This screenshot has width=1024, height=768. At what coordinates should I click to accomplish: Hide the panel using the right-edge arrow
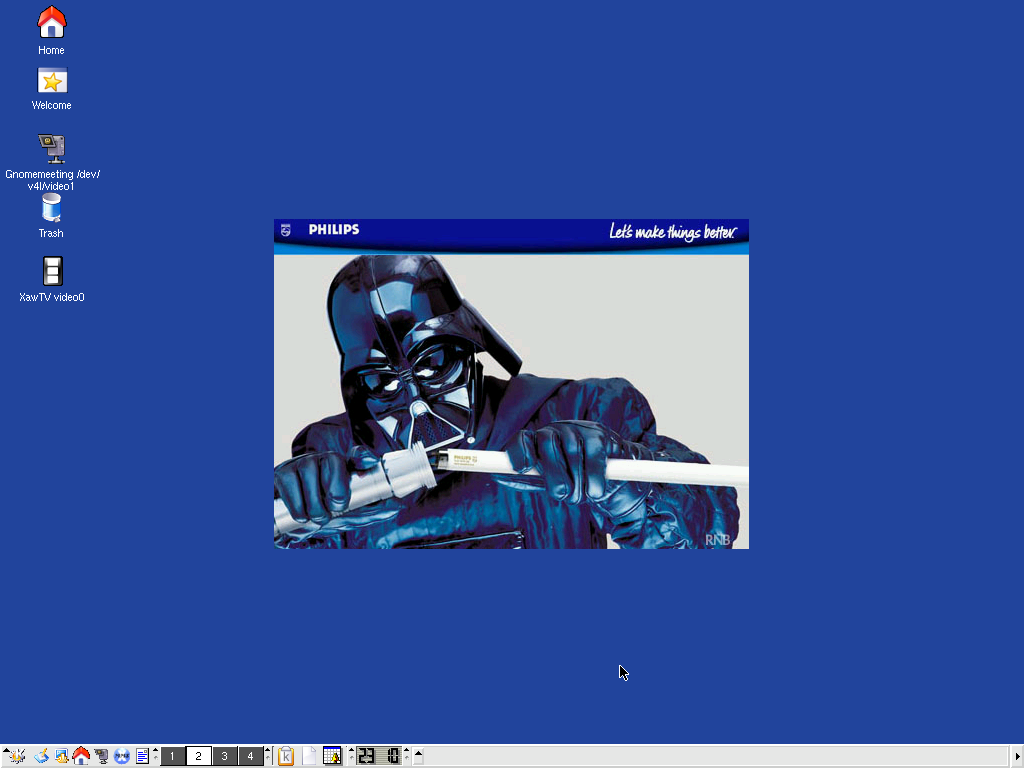pyautogui.click(x=1017, y=756)
